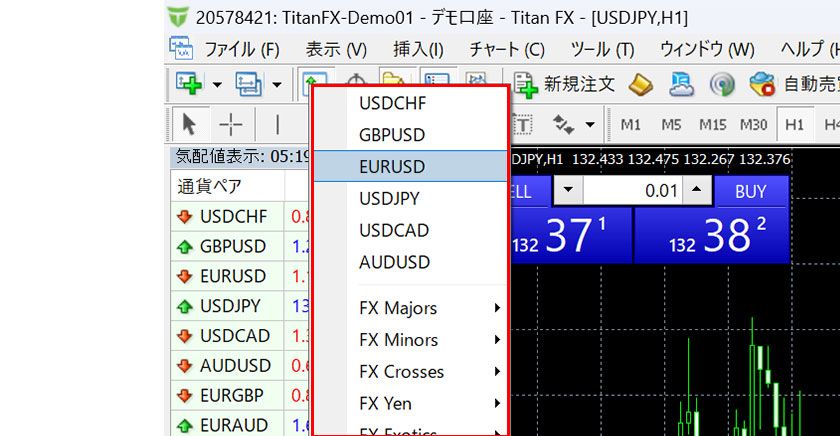Click the new order document icon

point(526,85)
